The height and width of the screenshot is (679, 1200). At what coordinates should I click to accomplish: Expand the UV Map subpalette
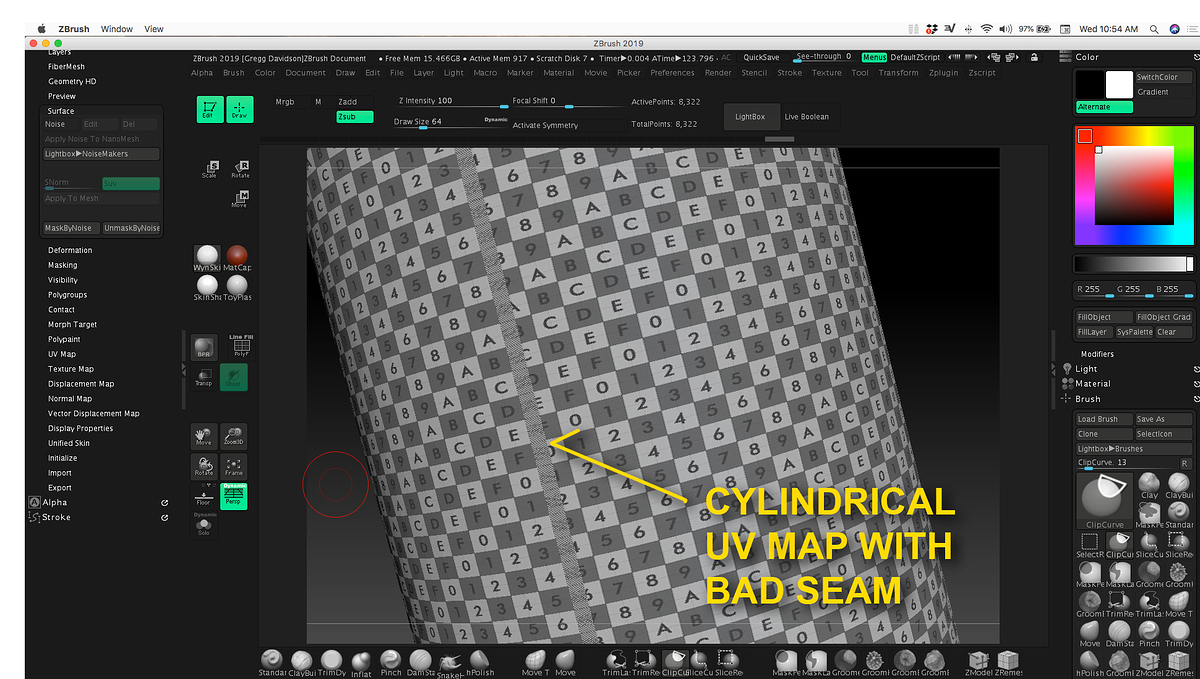click(62, 354)
